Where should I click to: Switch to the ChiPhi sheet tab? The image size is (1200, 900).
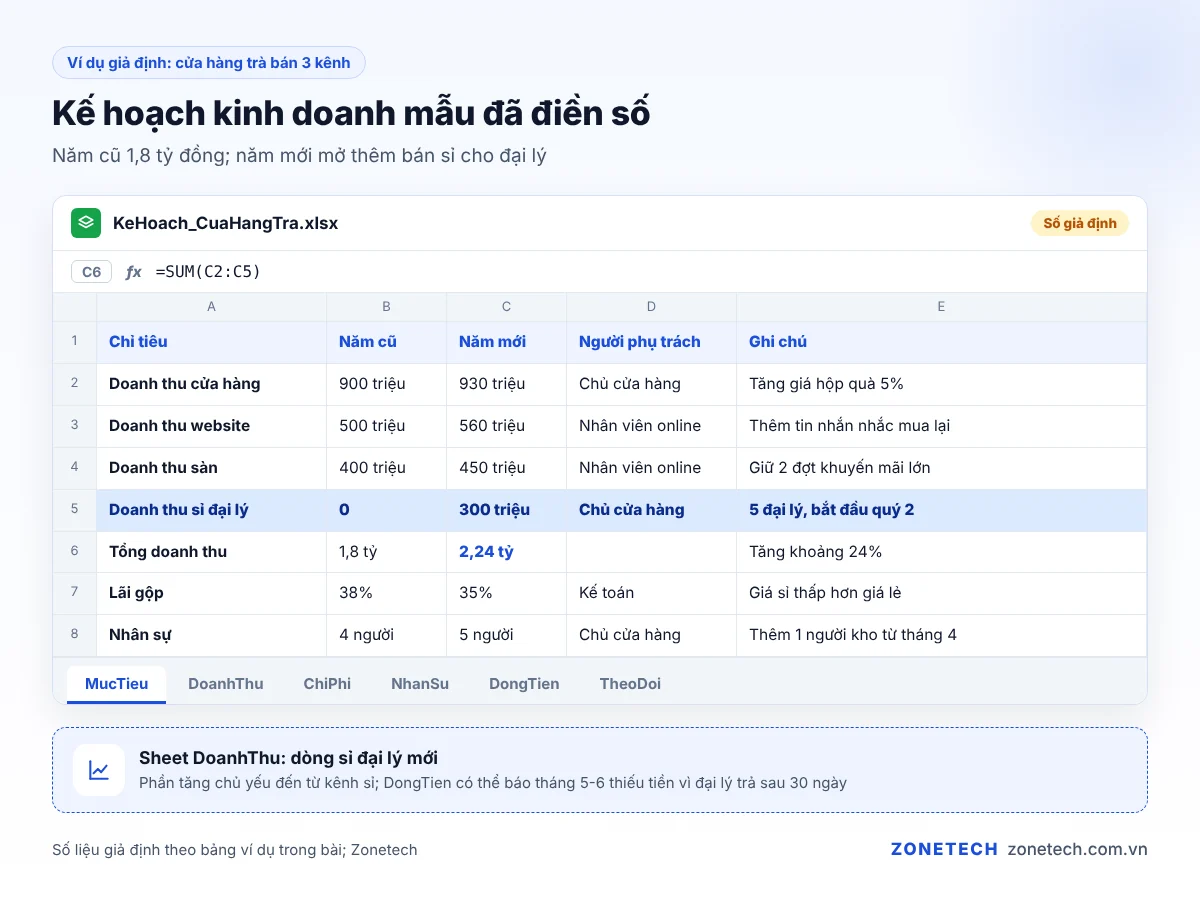pyautogui.click(x=327, y=685)
